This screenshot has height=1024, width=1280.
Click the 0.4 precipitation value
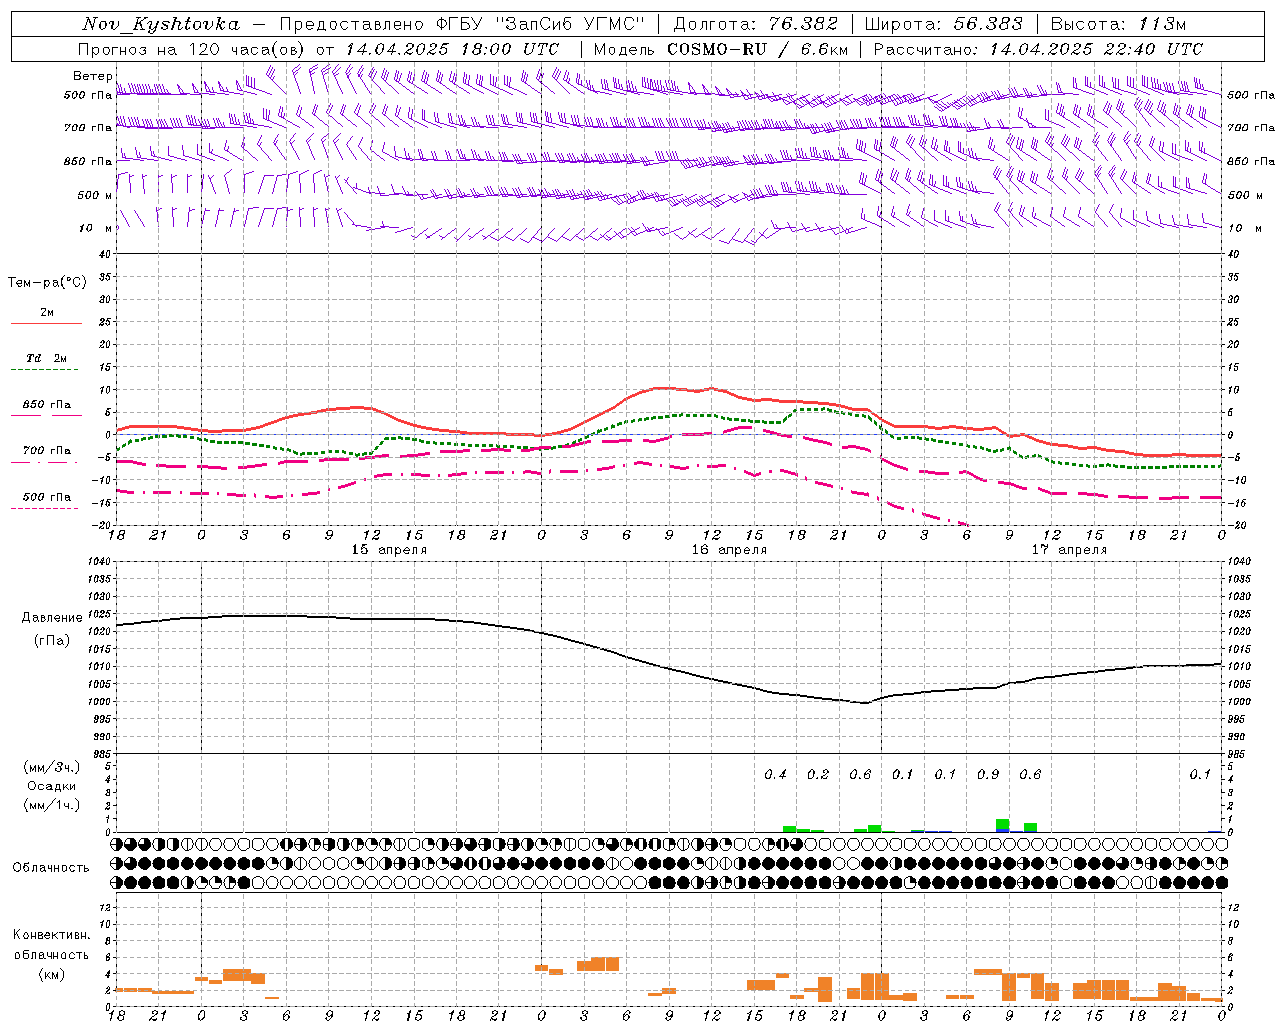pyautogui.click(x=776, y=775)
